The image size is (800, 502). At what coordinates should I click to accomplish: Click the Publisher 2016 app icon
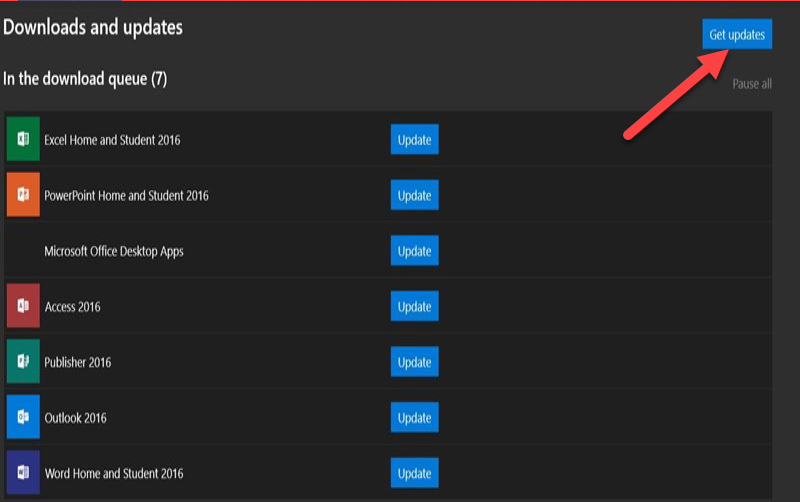[x=23, y=361]
